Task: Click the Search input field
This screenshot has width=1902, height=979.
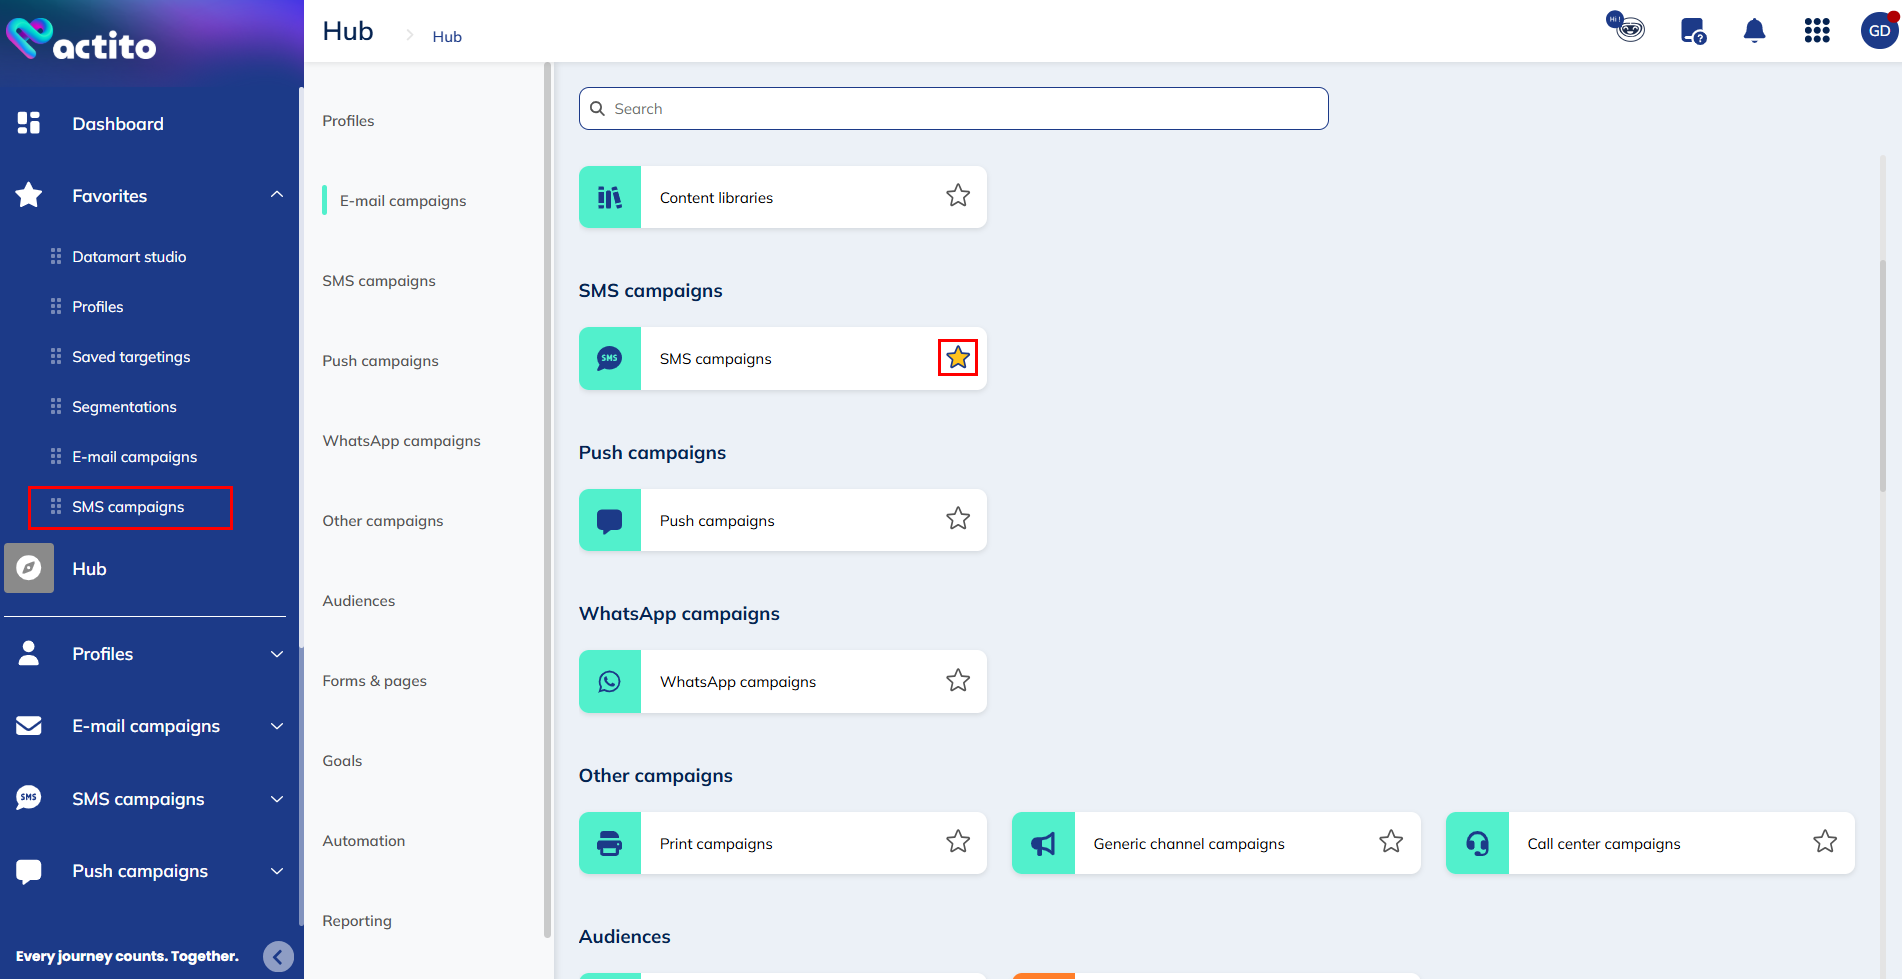Action: [953, 108]
